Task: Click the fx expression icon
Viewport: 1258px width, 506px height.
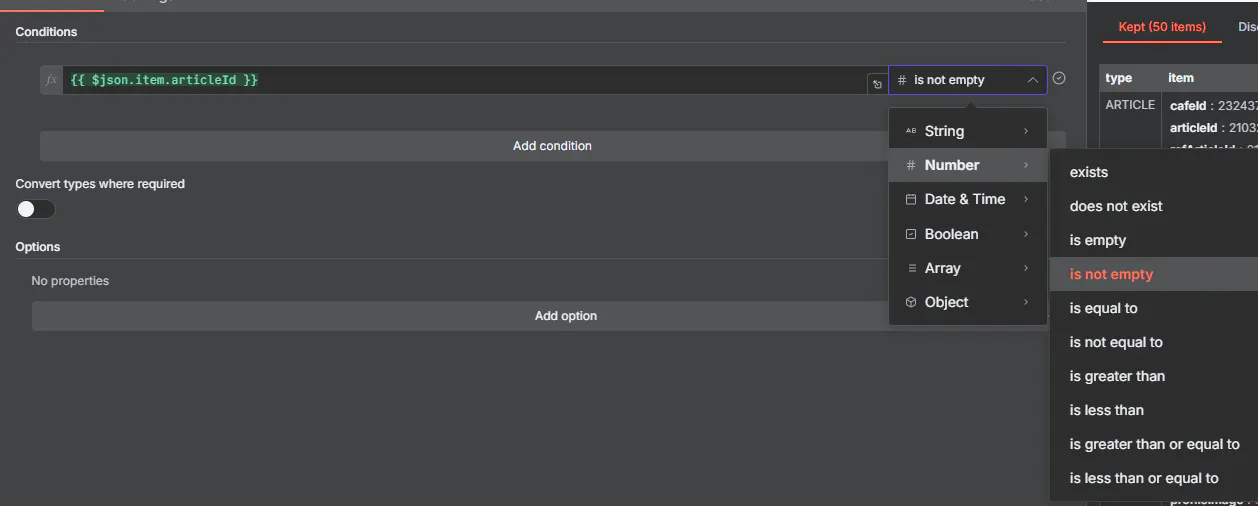Action: click(x=52, y=80)
